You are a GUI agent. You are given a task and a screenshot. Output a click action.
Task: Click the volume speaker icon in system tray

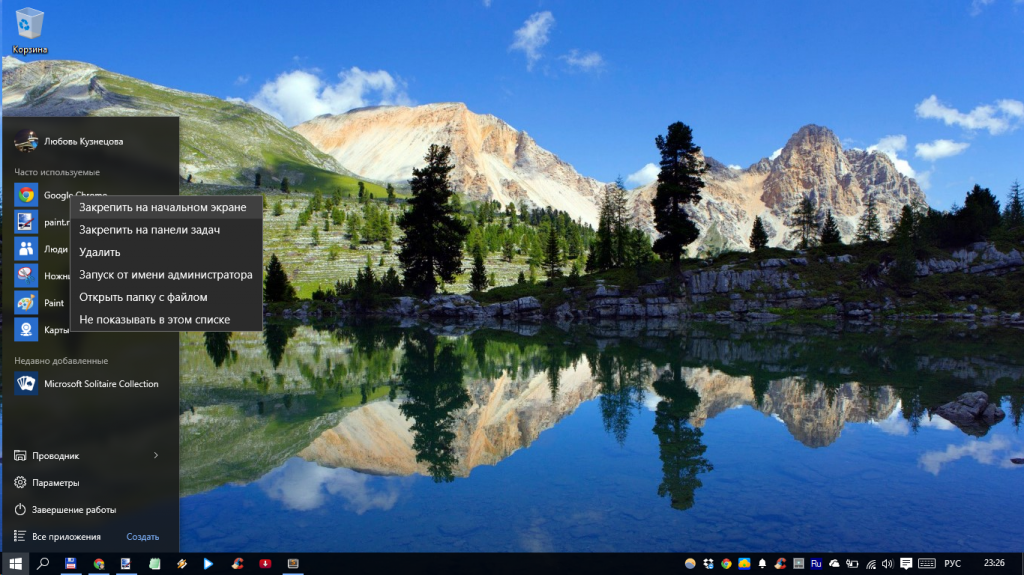886,564
